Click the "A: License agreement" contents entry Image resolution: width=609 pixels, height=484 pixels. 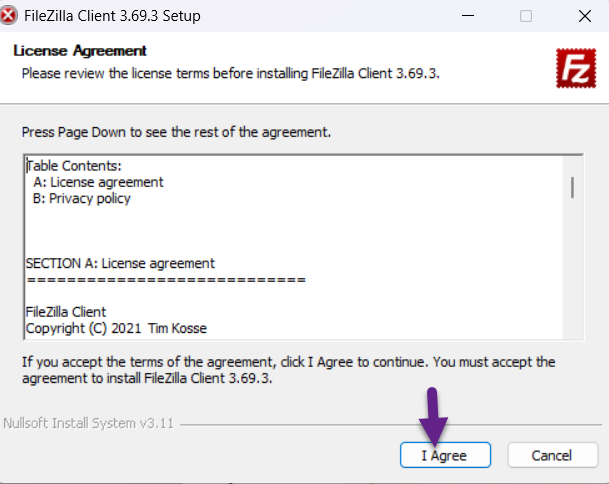click(98, 182)
